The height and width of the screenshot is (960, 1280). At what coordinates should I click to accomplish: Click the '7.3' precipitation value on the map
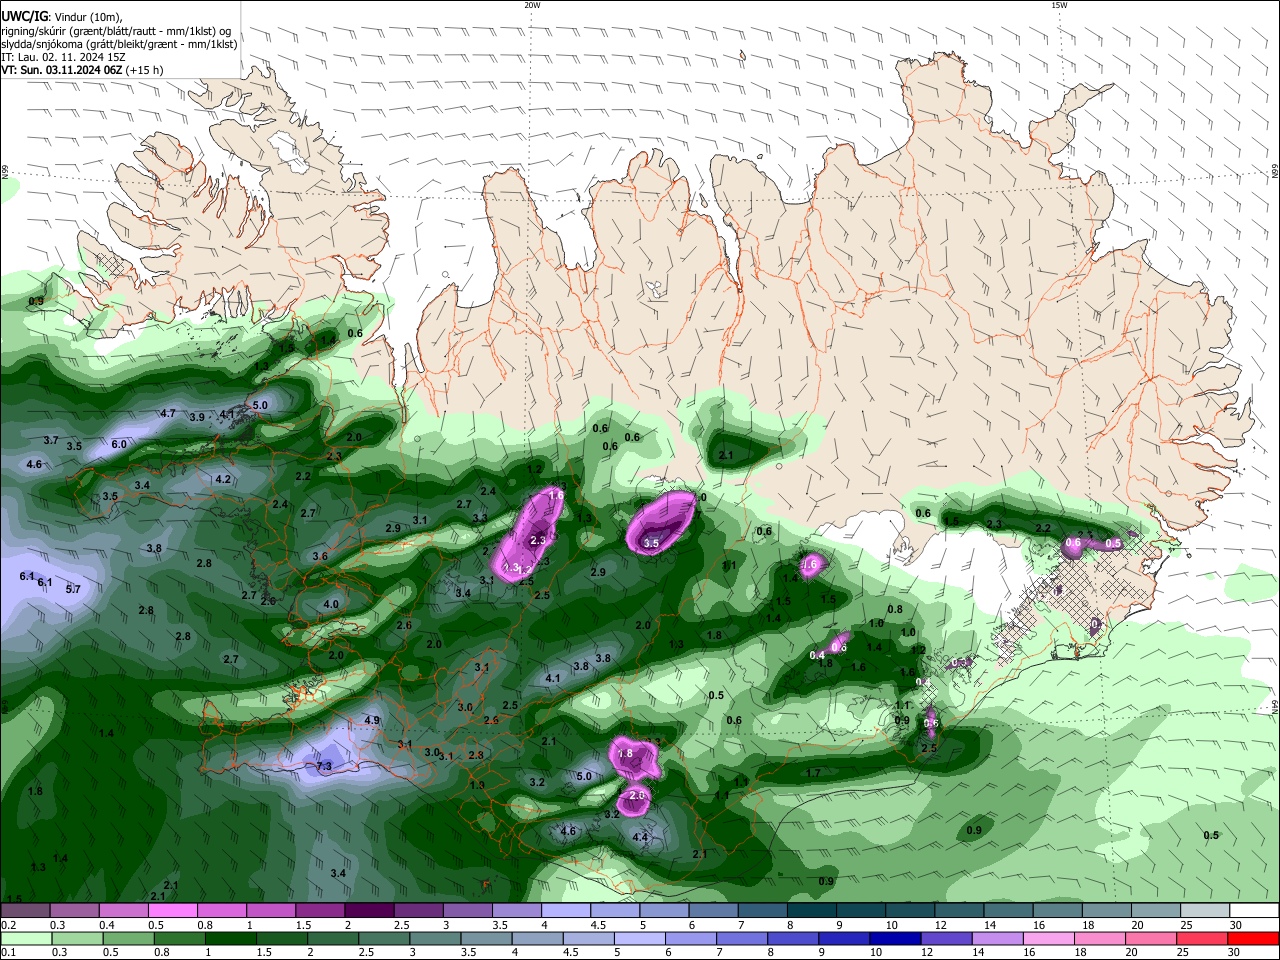[324, 767]
